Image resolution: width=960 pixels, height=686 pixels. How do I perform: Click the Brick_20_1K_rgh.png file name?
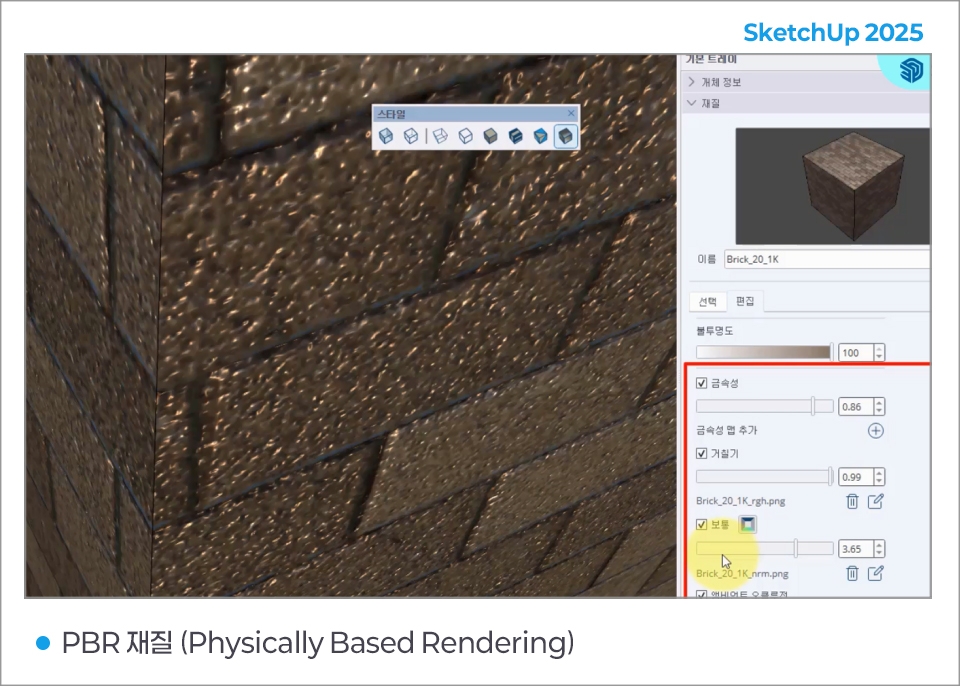point(741,501)
